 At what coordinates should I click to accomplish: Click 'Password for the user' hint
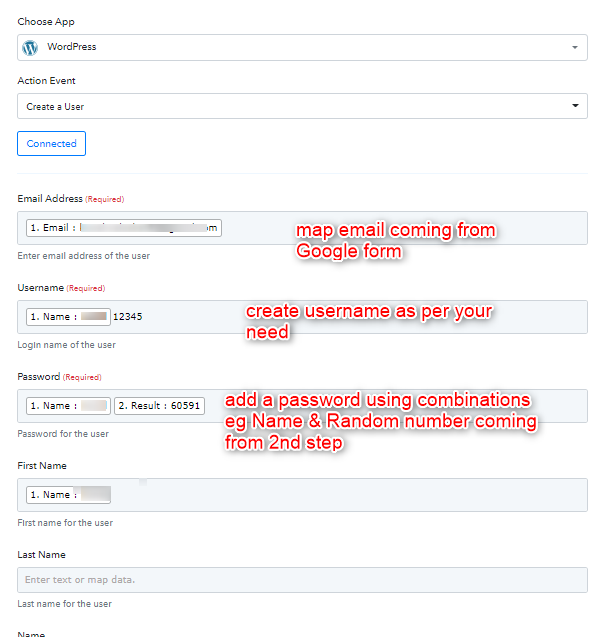click(63, 433)
